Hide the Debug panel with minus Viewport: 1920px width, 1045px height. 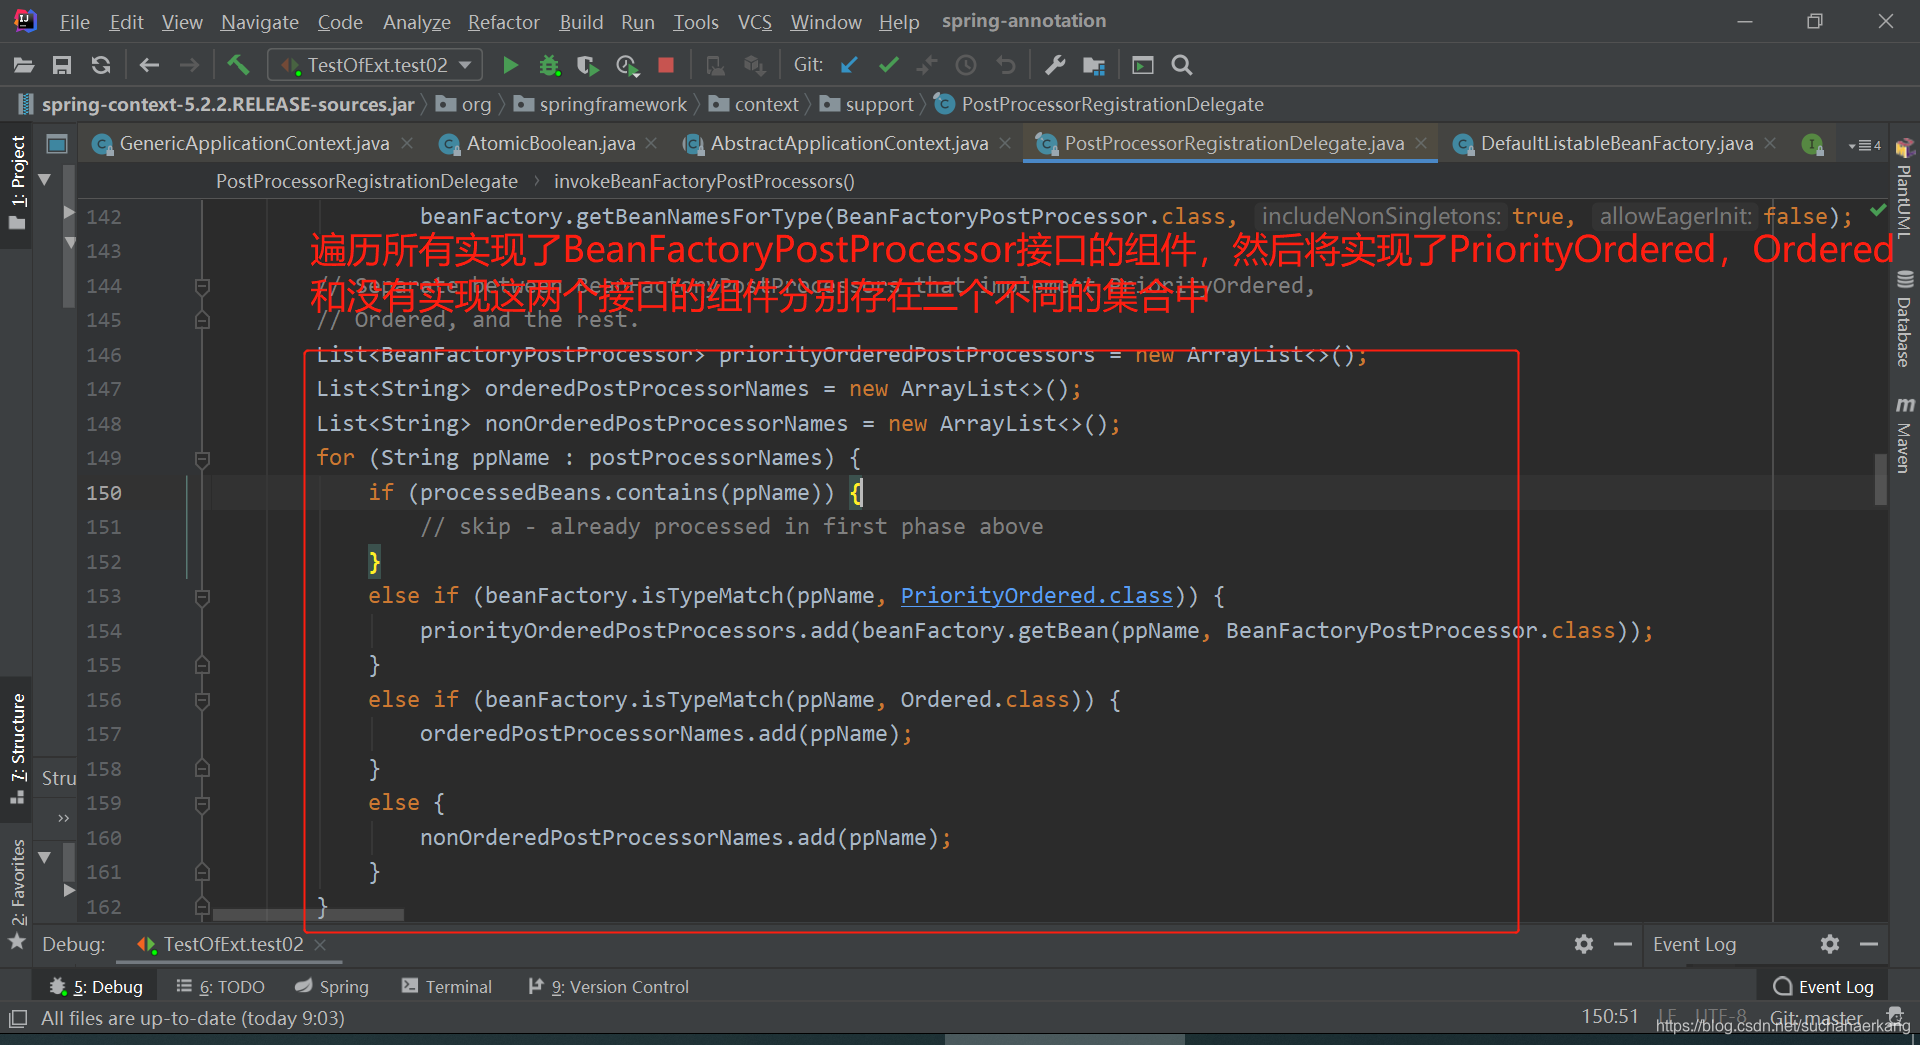[x=1623, y=944]
